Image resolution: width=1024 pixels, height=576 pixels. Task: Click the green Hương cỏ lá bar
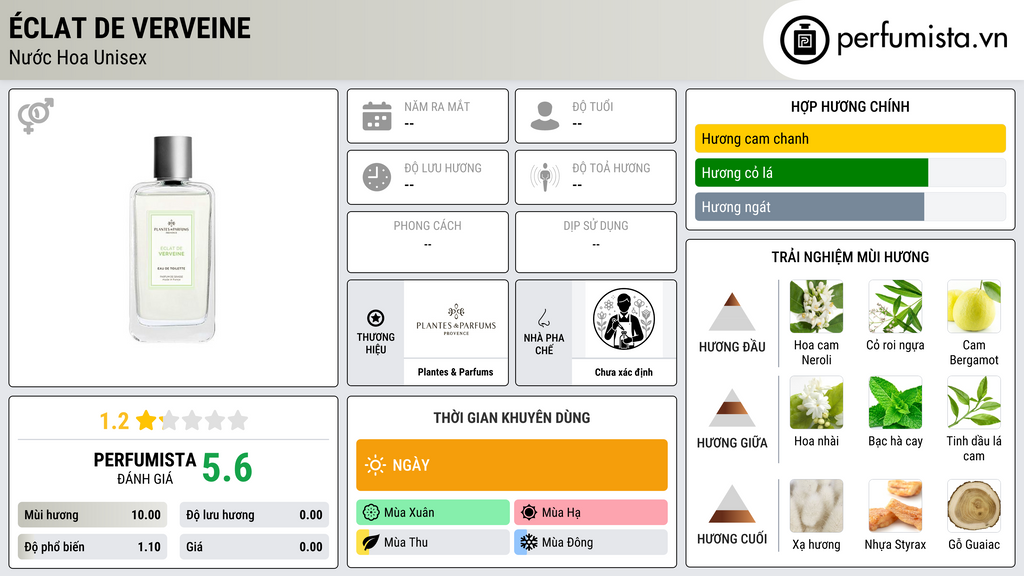pyautogui.click(x=811, y=173)
